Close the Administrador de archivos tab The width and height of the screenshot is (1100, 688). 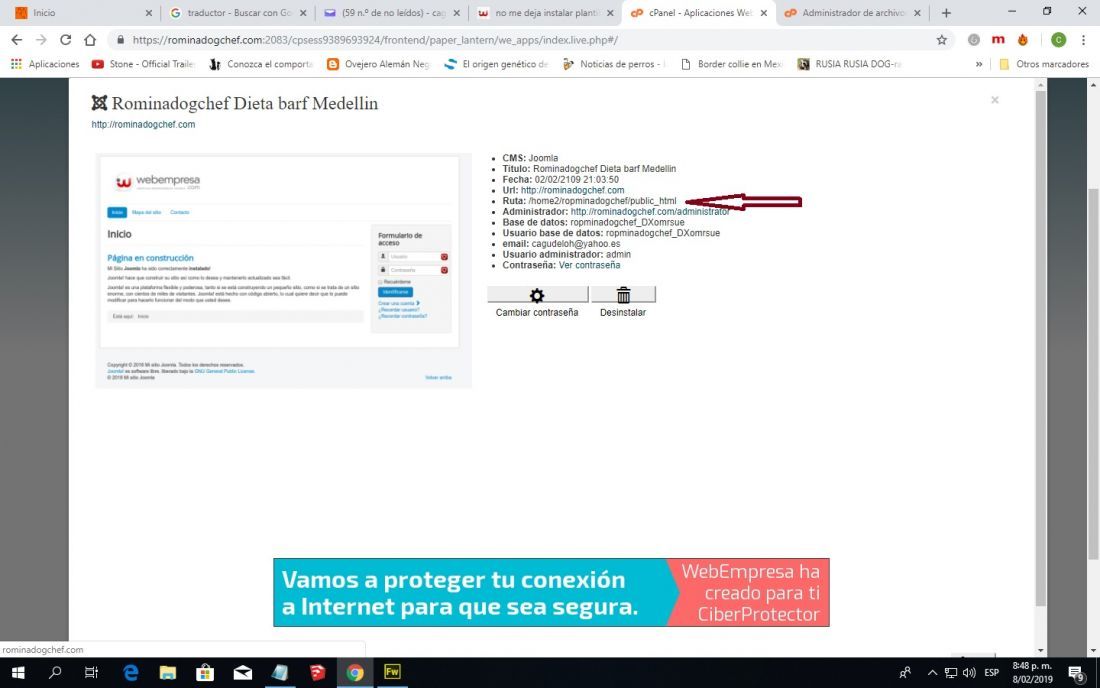[917, 13]
